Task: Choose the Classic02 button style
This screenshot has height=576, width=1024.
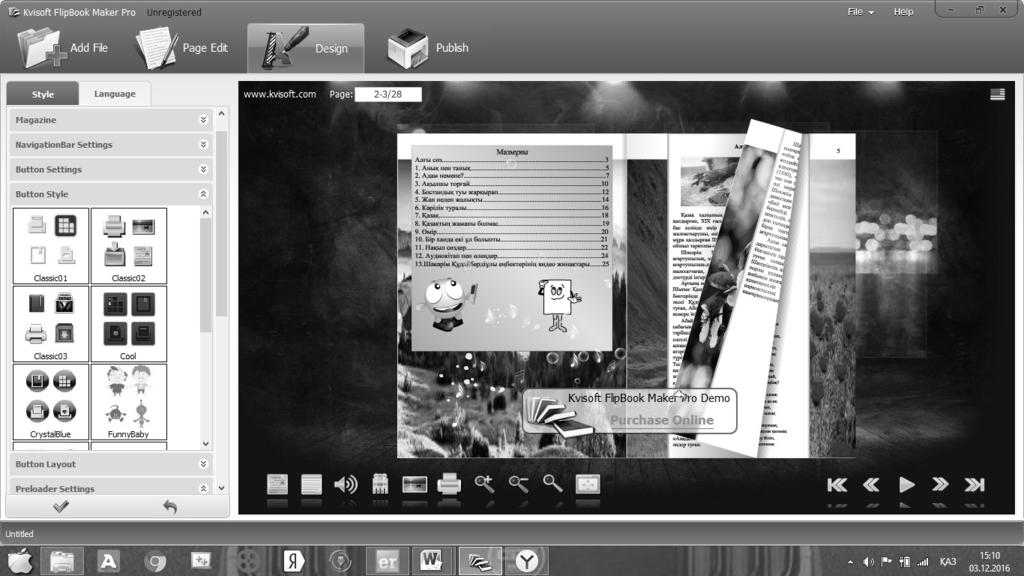Action: (129, 246)
